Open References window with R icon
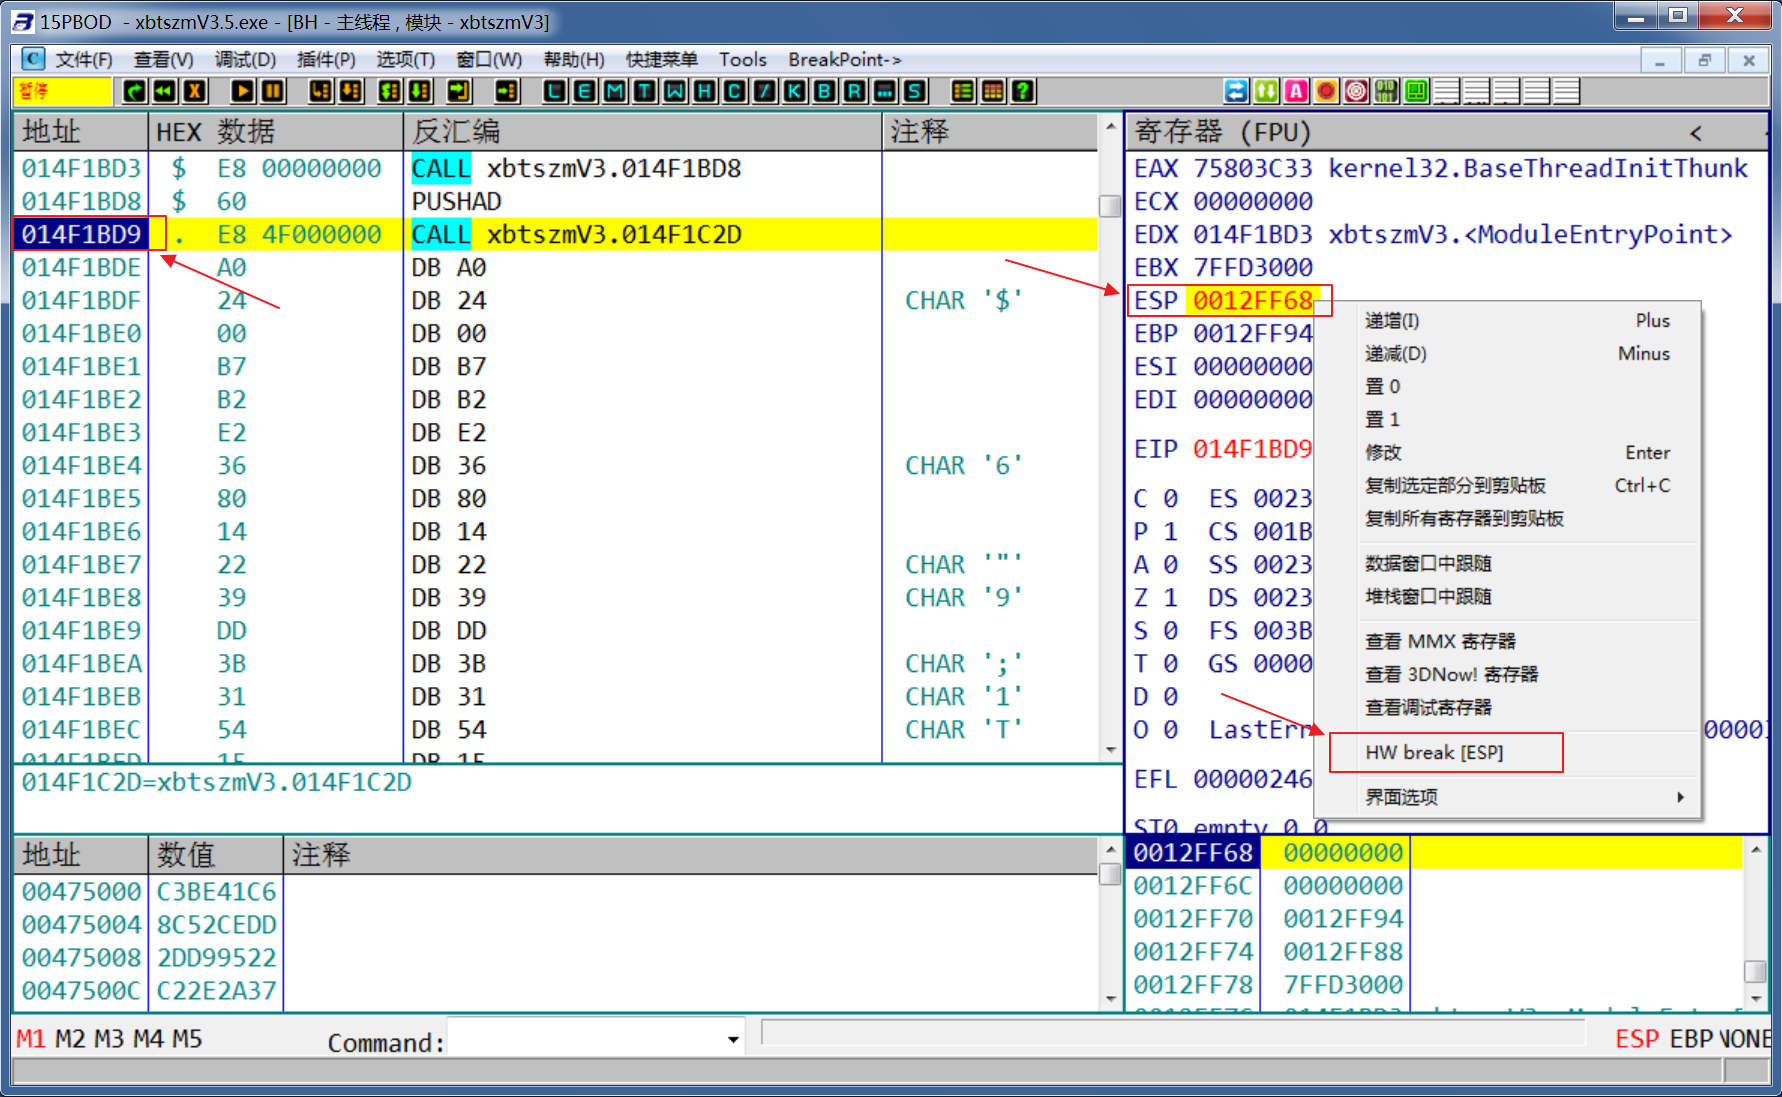The height and width of the screenshot is (1097, 1782). pos(855,92)
